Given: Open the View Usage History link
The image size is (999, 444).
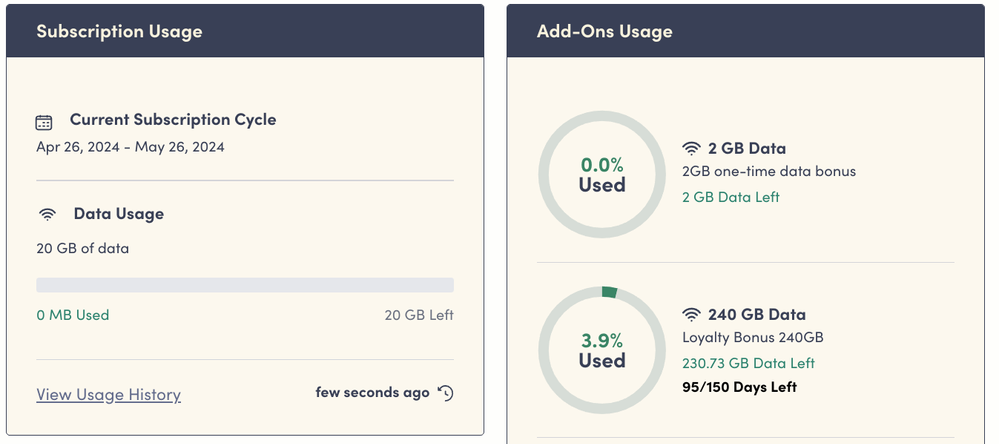Looking at the screenshot, I should 108,395.
